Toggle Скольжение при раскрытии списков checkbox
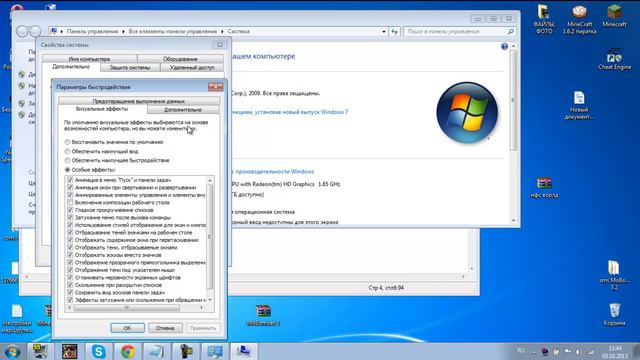The image size is (640, 360). (x=70, y=285)
